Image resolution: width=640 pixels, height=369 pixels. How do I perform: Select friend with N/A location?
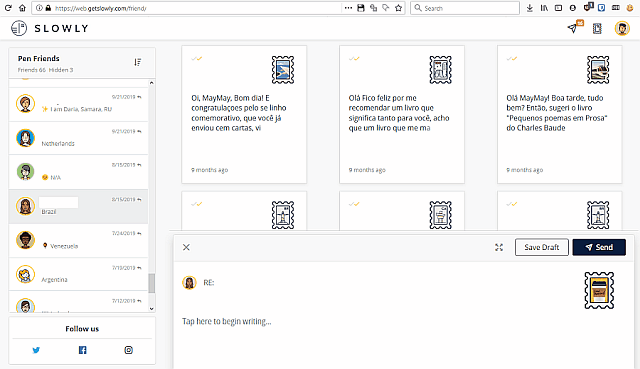pyautogui.click(x=78, y=172)
